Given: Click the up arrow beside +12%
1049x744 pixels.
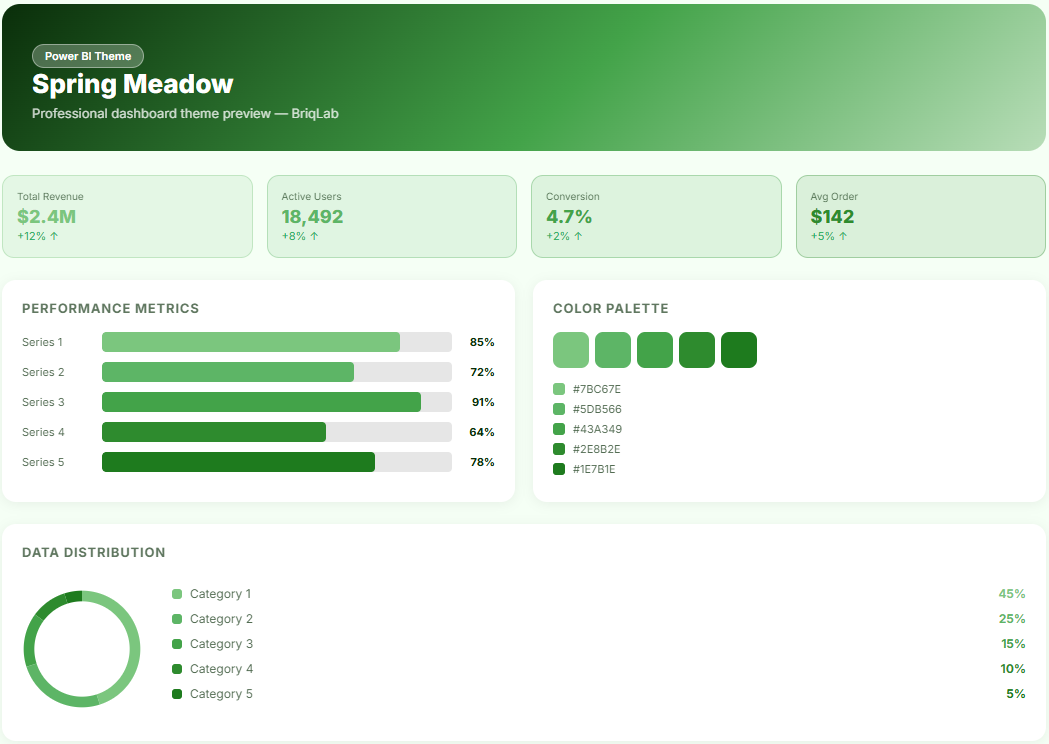Looking at the screenshot, I should tap(54, 237).
